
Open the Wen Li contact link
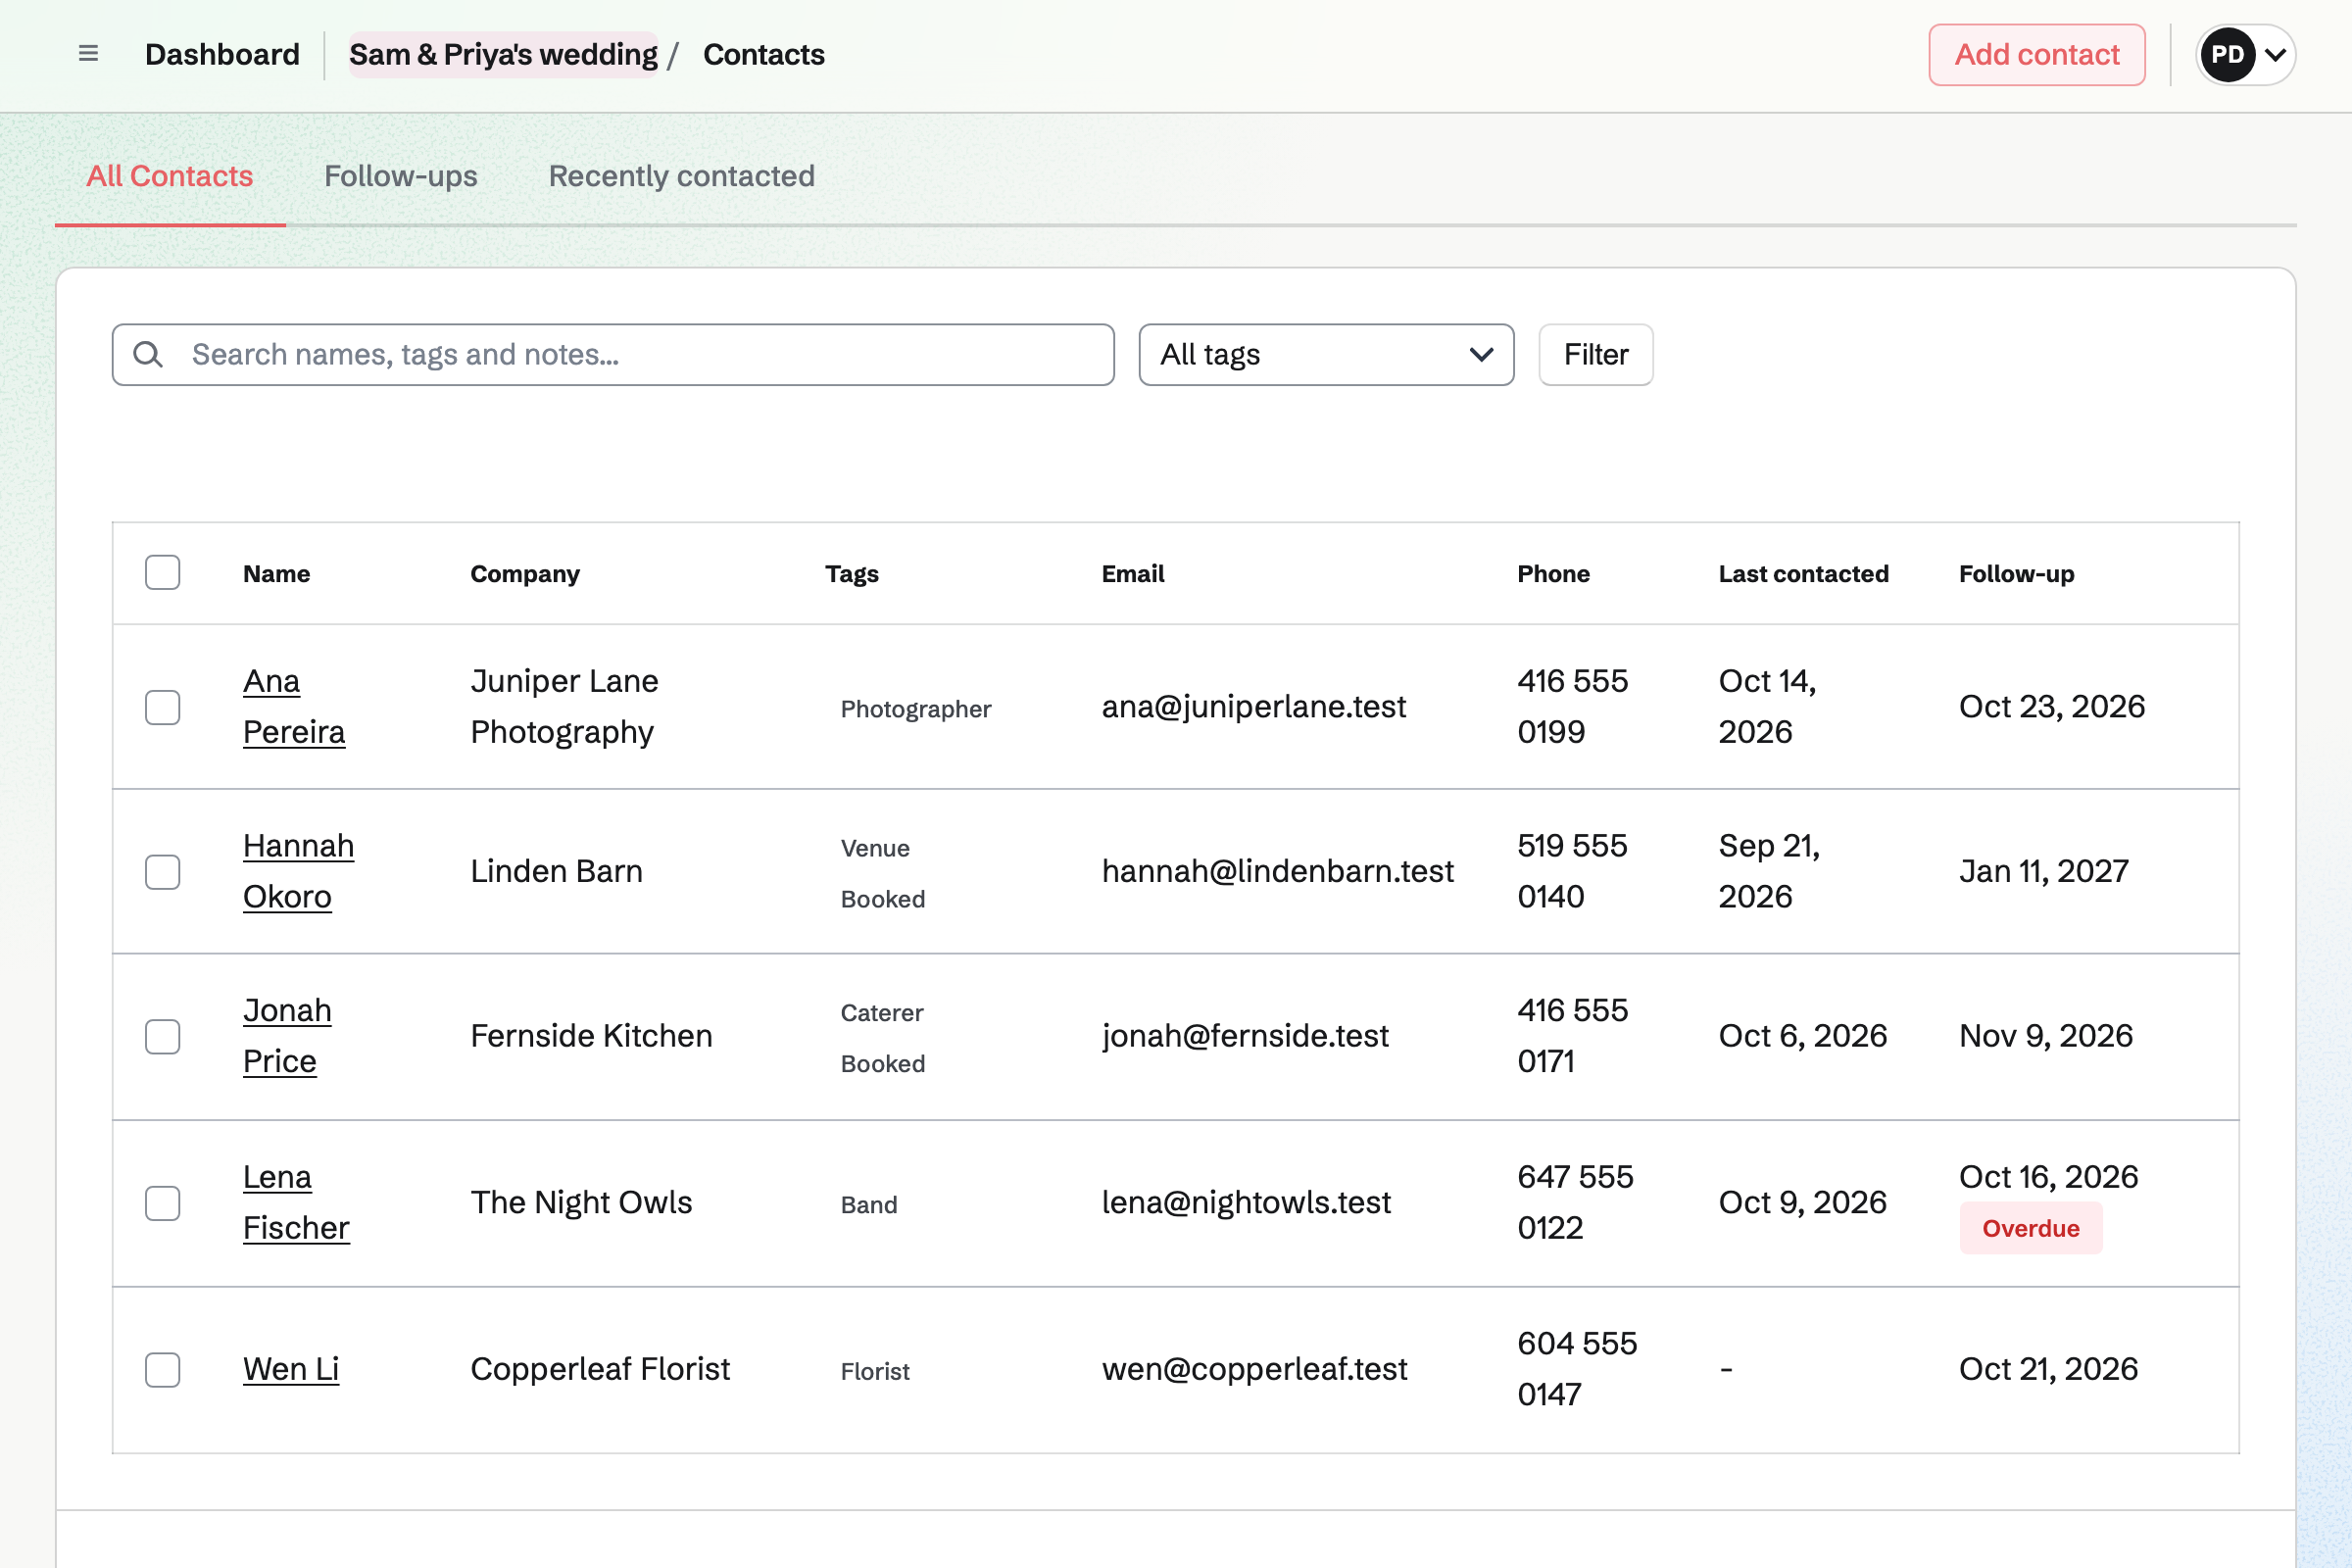tap(291, 1369)
